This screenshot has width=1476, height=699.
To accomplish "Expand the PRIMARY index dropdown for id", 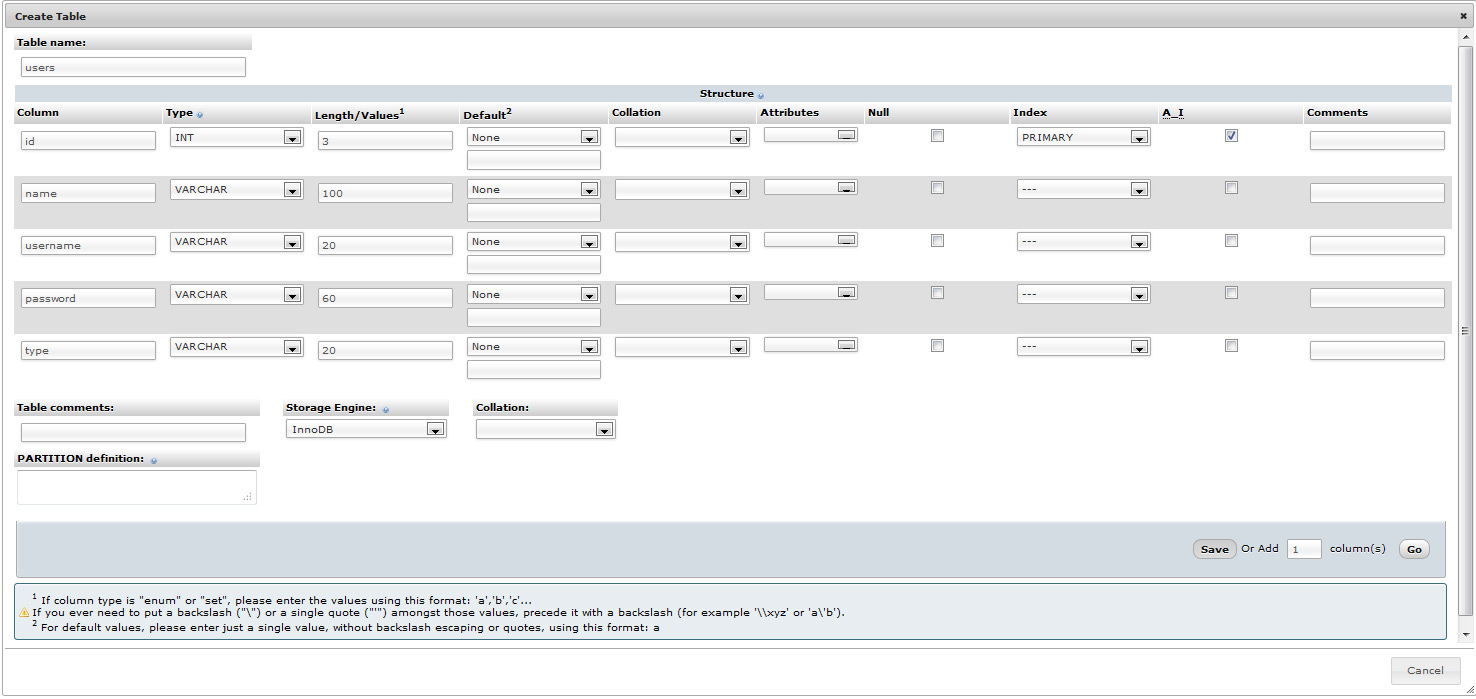I will (x=1083, y=138).
